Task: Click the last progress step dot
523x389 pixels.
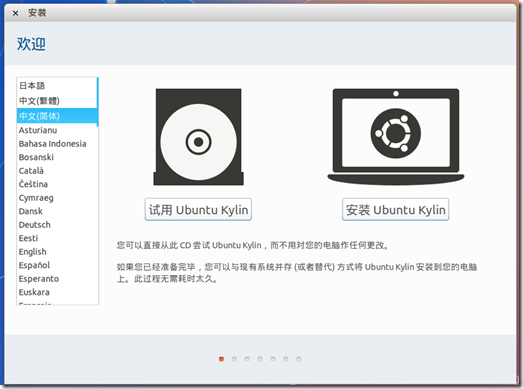Action: pos(299,359)
